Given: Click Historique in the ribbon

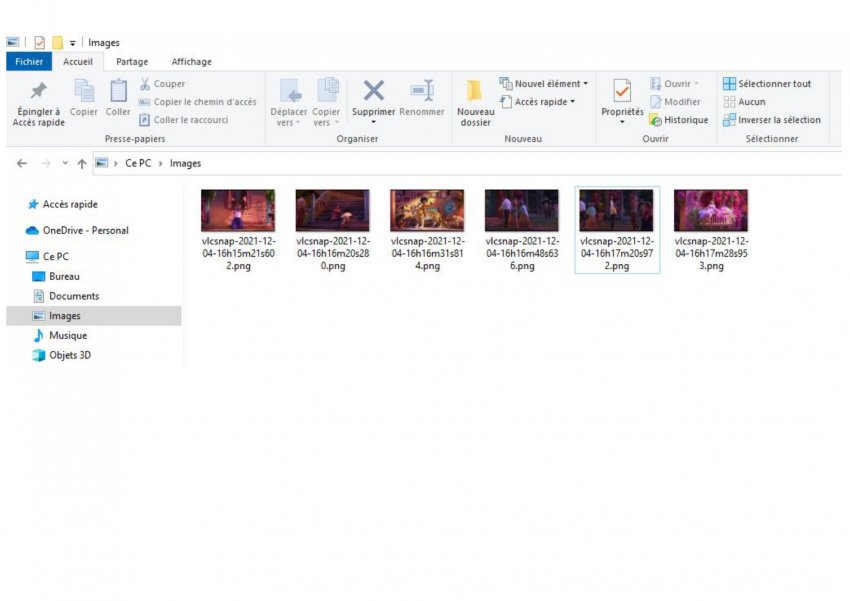Looking at the screenshot, I should coord(679,120).
